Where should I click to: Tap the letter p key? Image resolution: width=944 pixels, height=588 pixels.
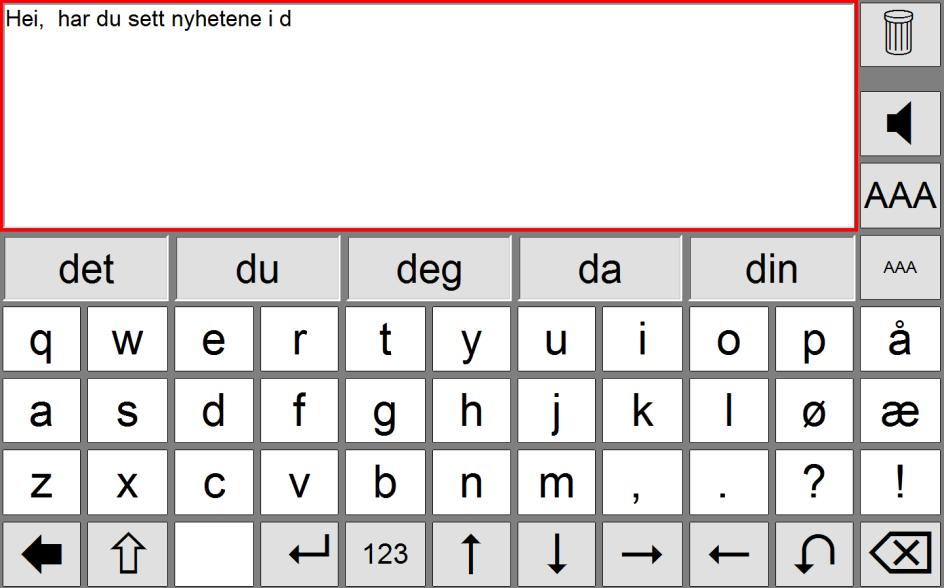(814, 339)
